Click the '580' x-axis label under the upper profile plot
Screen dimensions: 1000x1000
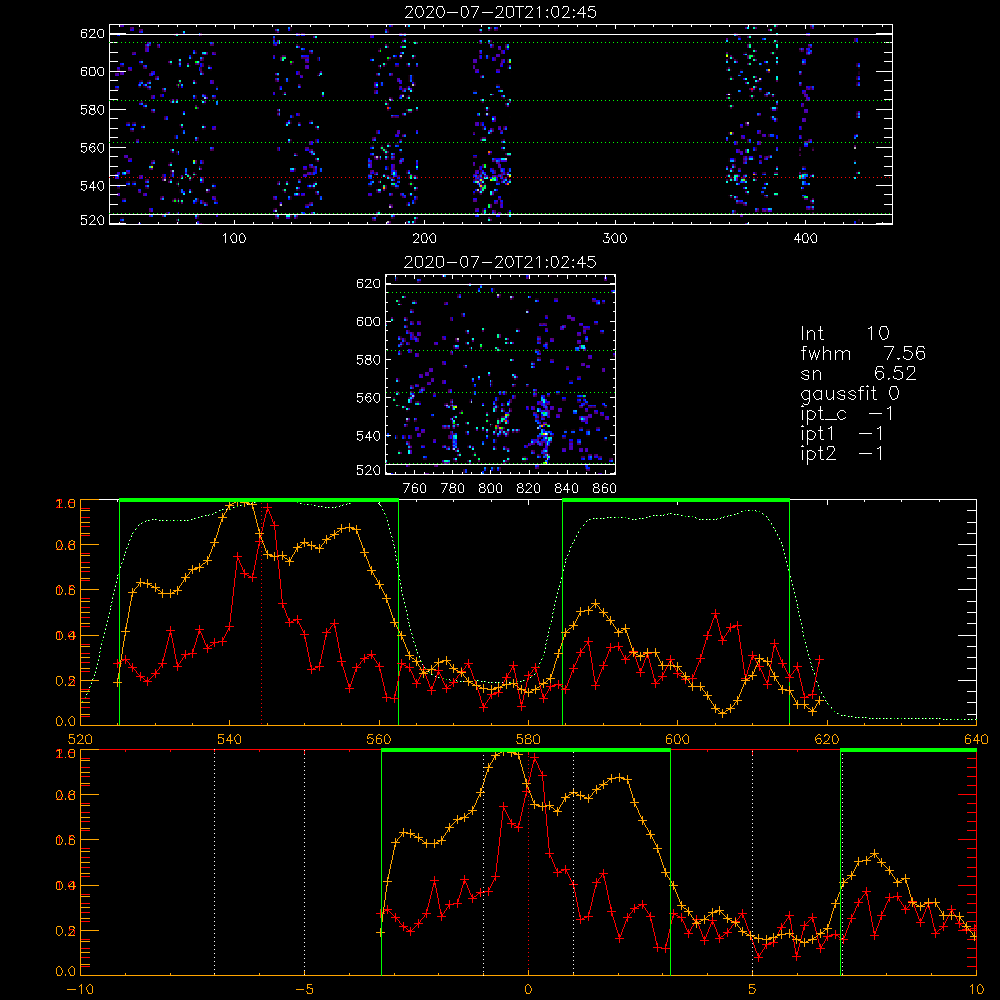pos(528,740)
